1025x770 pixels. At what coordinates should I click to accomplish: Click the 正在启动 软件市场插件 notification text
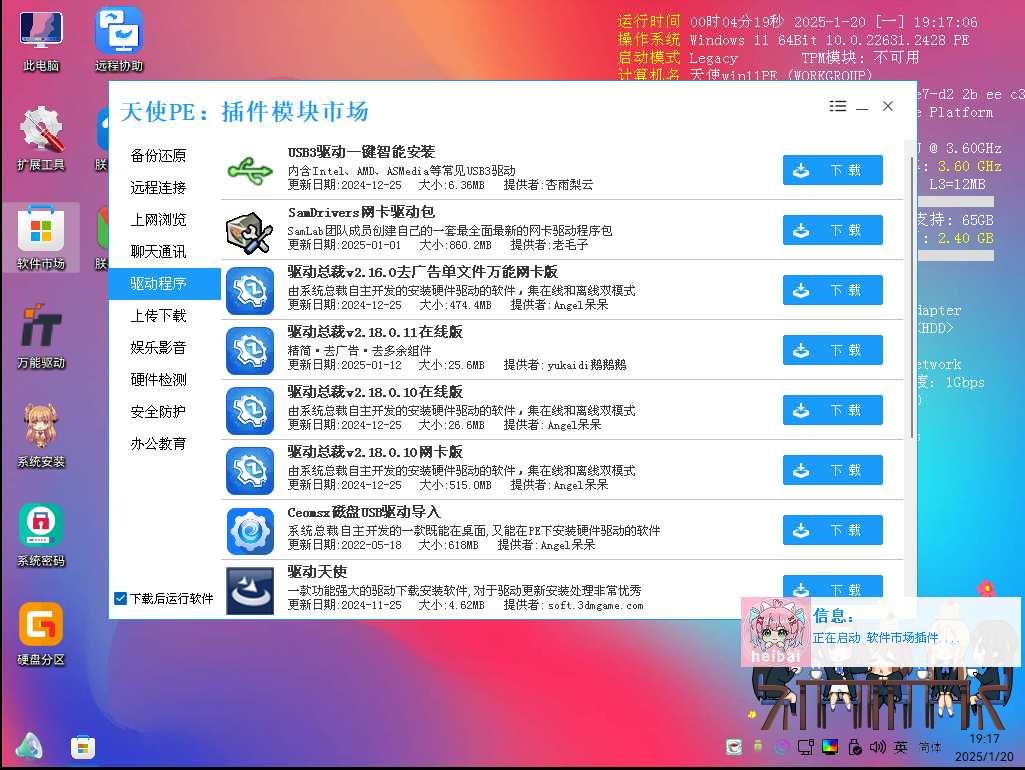[x=886, y=638]
